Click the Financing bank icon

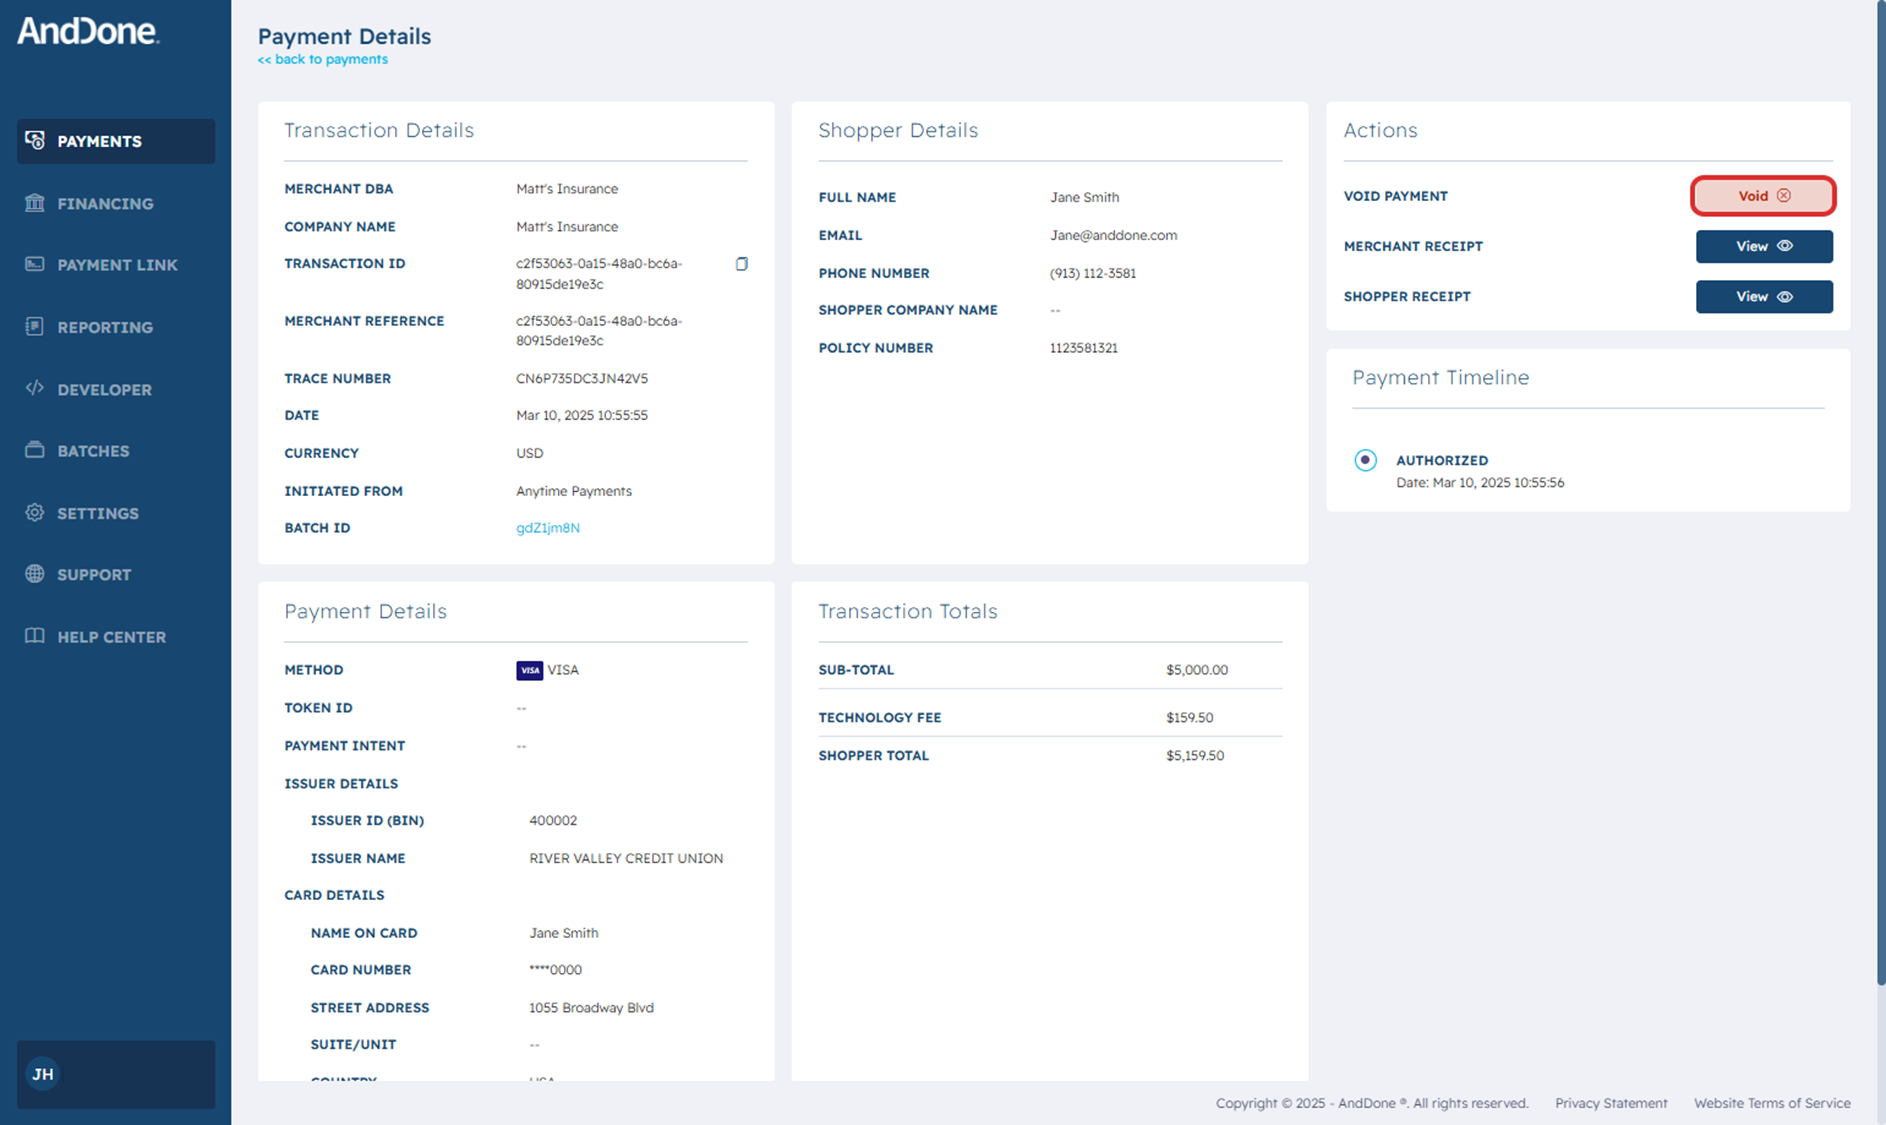(35, 203)
